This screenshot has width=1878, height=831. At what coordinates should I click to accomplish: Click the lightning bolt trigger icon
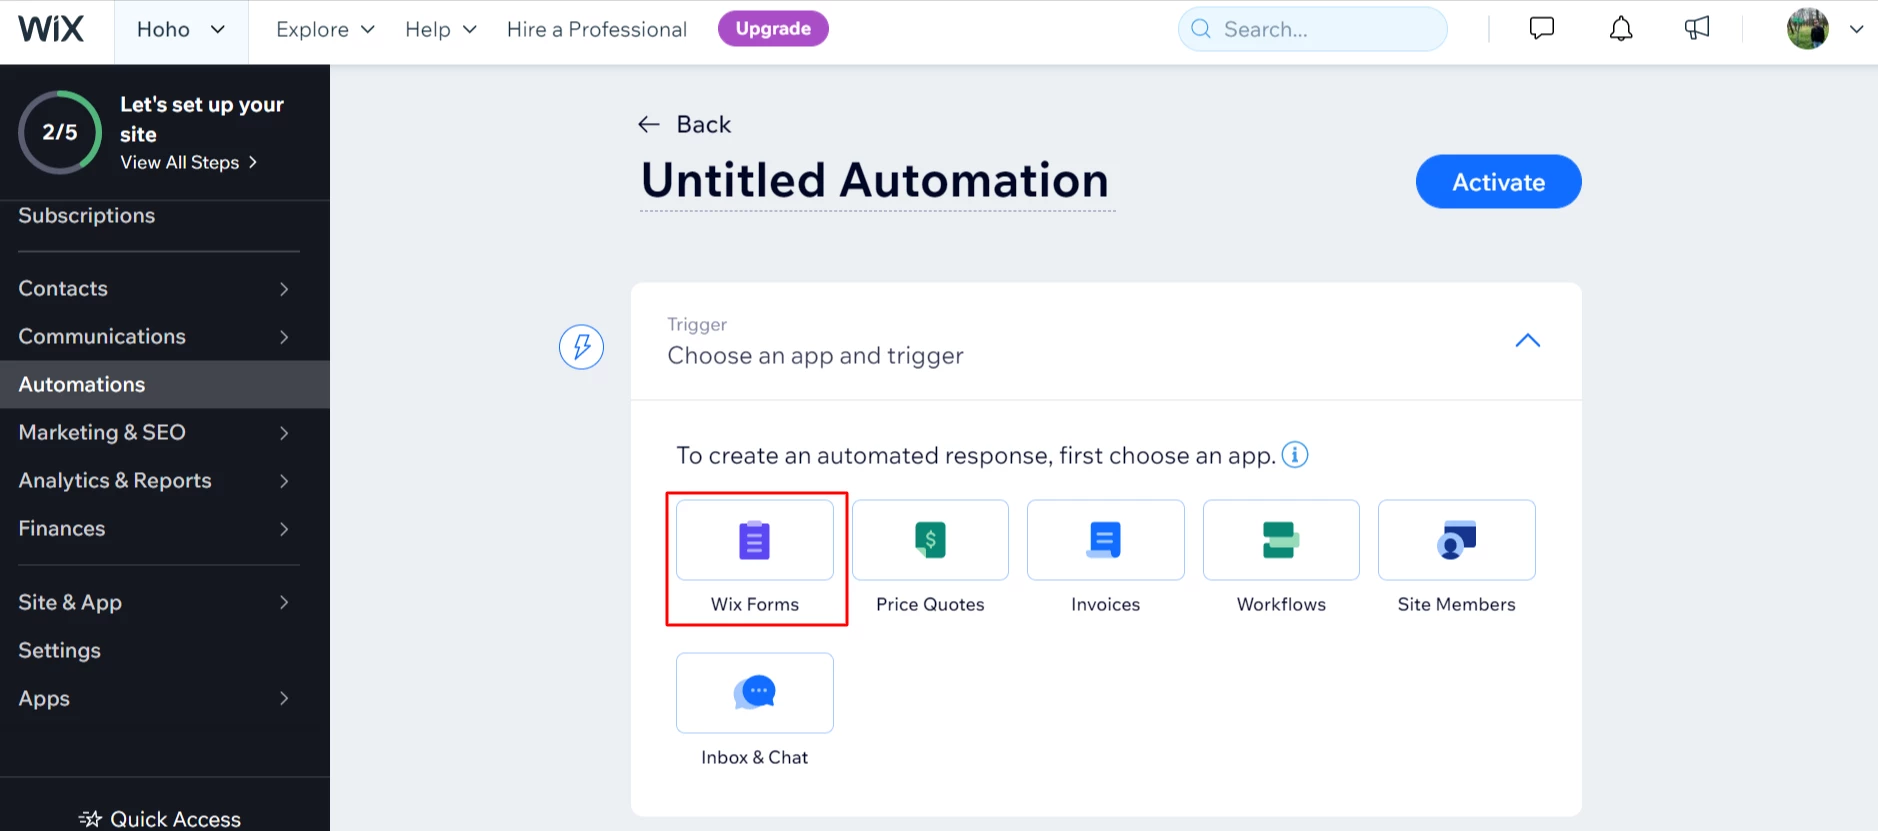(581, 347)
